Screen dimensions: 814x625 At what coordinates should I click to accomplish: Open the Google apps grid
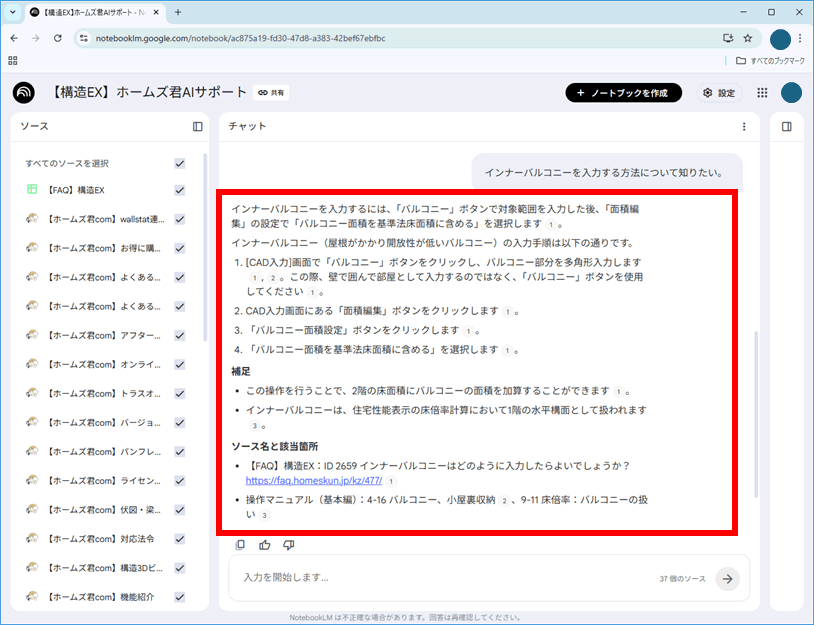[762, 93]
